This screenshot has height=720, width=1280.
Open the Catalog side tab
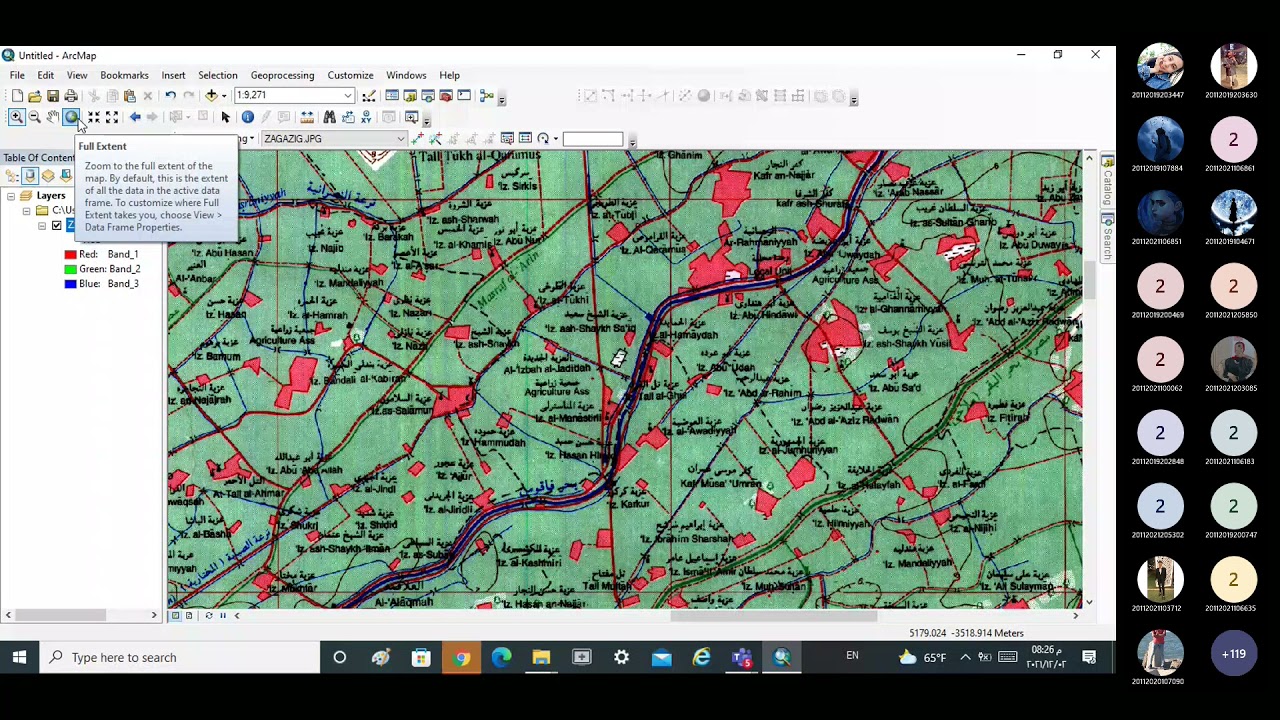pos(1108,181)
